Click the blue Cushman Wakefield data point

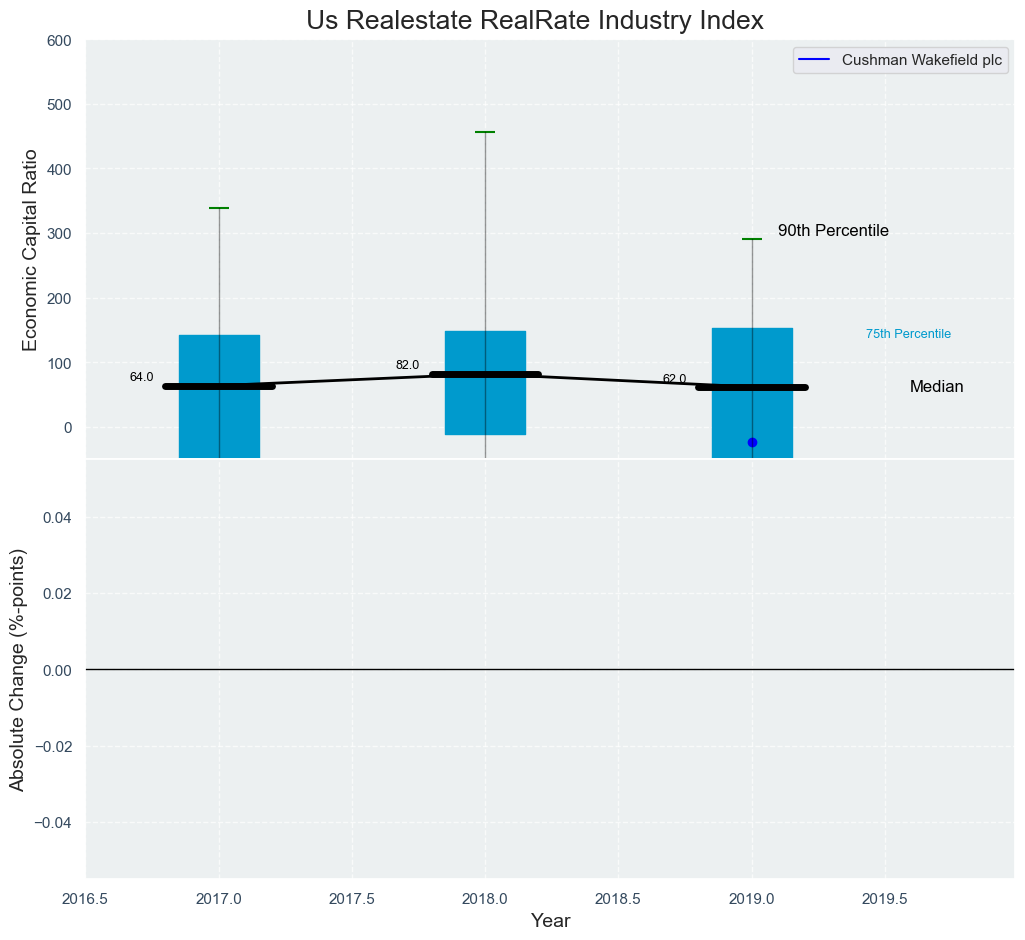(x=752, y=442)
